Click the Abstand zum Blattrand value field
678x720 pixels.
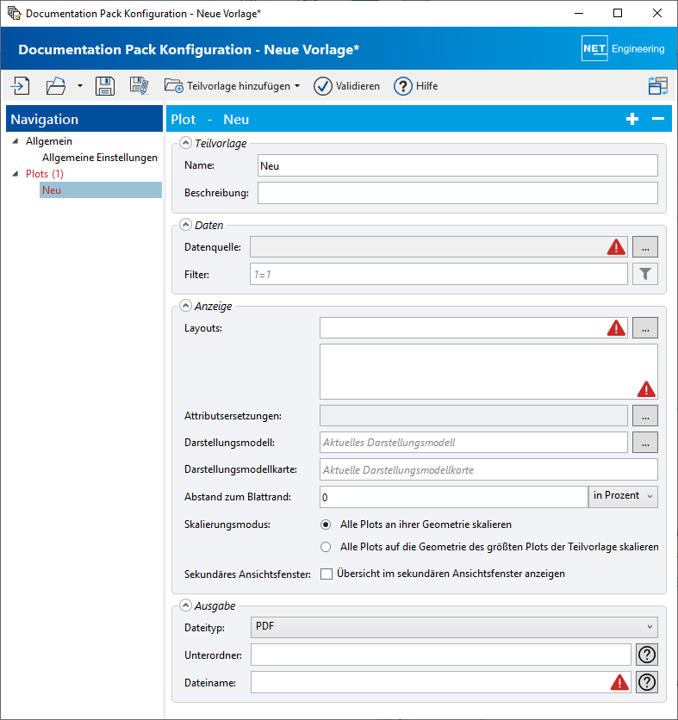click(x=454, y=497)
